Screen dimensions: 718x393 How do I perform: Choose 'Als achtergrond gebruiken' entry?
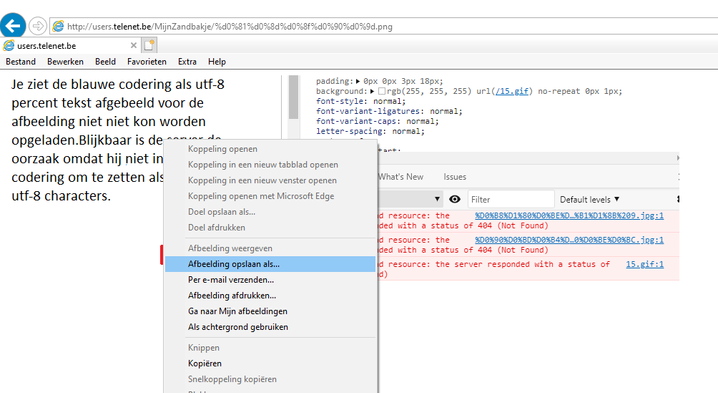270,327
